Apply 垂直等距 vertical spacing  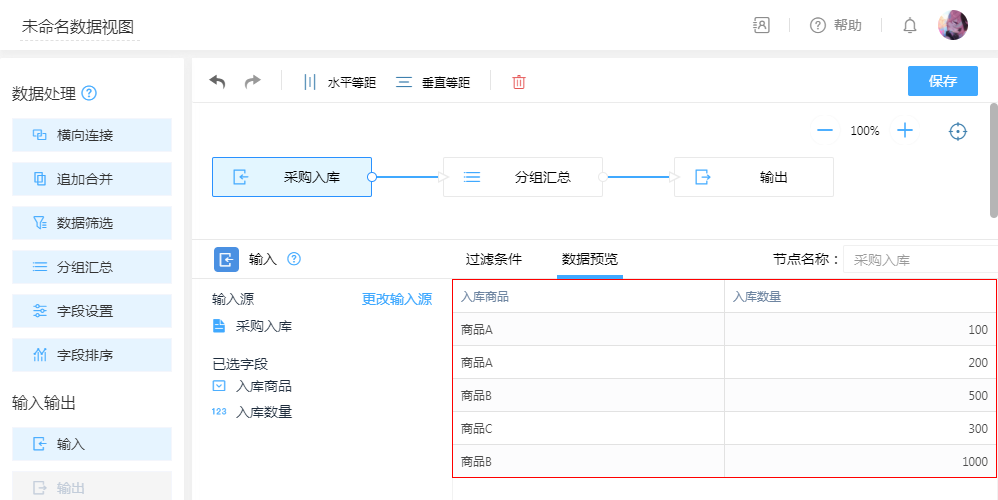point(433,82)
